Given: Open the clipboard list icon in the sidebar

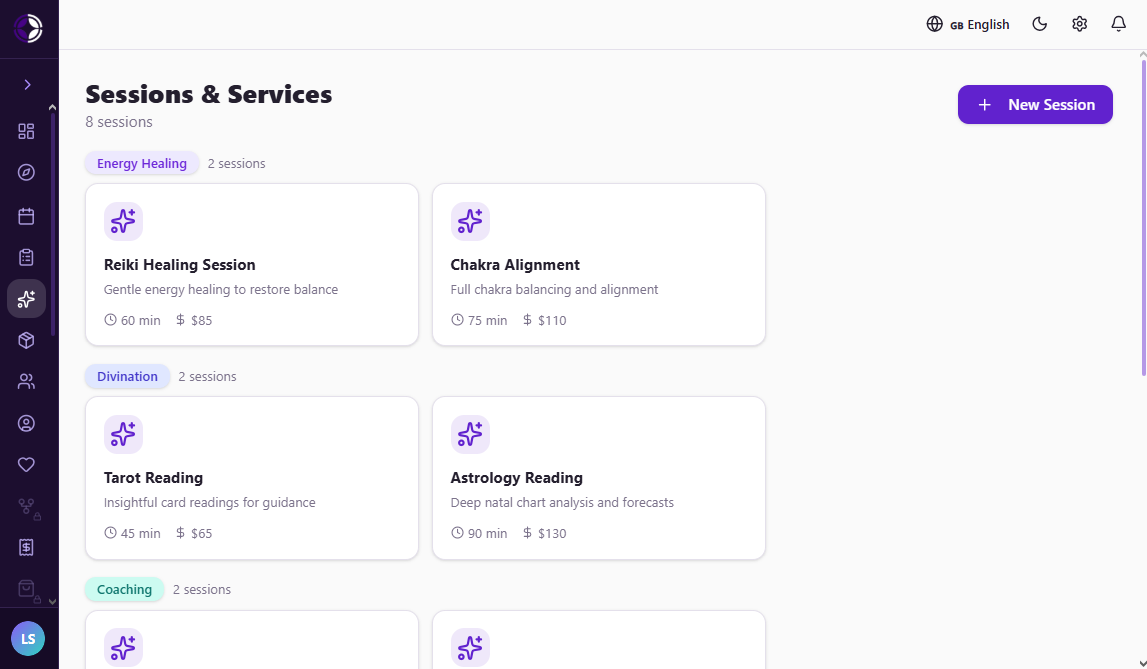Looking at the screenshot, I should pyautogui.click(x=26, y=257).
